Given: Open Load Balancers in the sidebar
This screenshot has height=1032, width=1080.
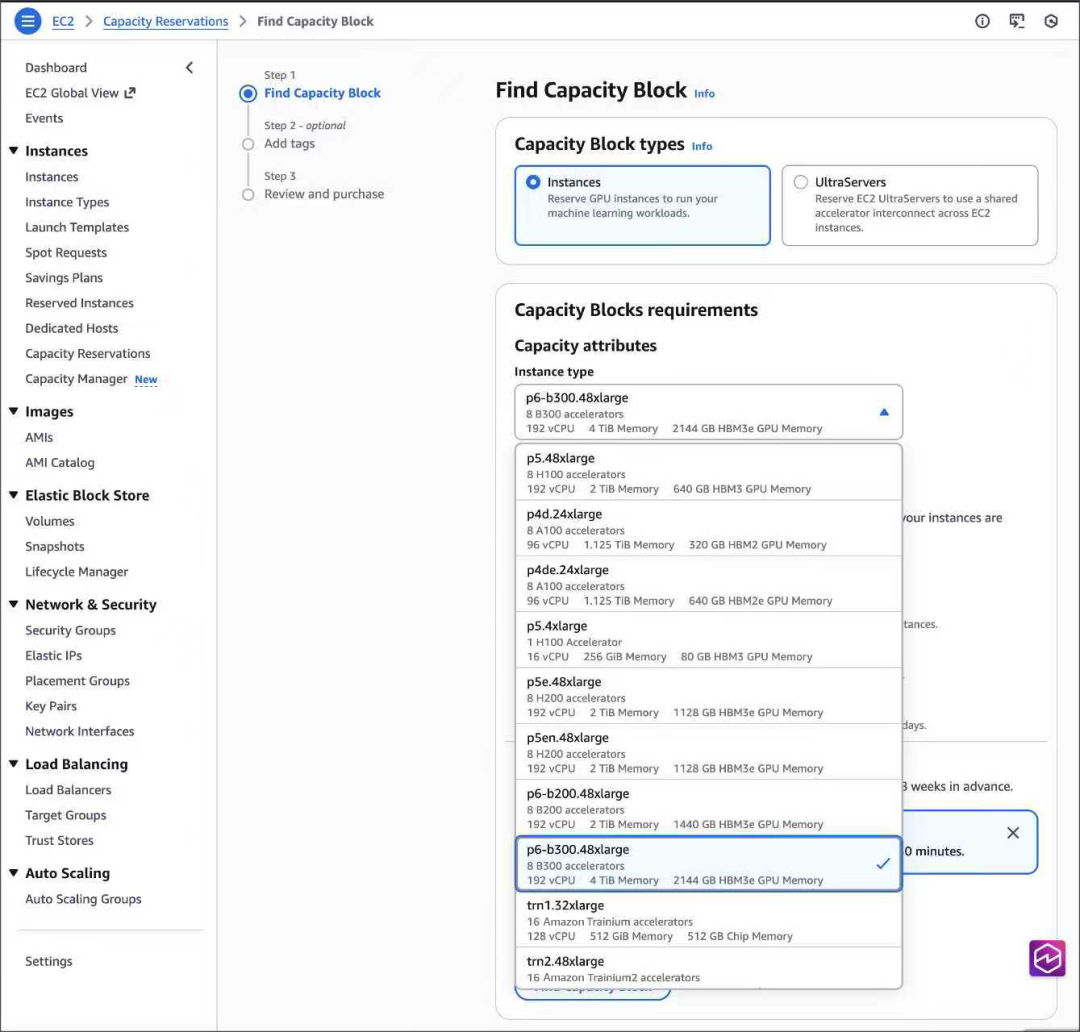Looking at the screenshot, I should click(x=68, y=790).
